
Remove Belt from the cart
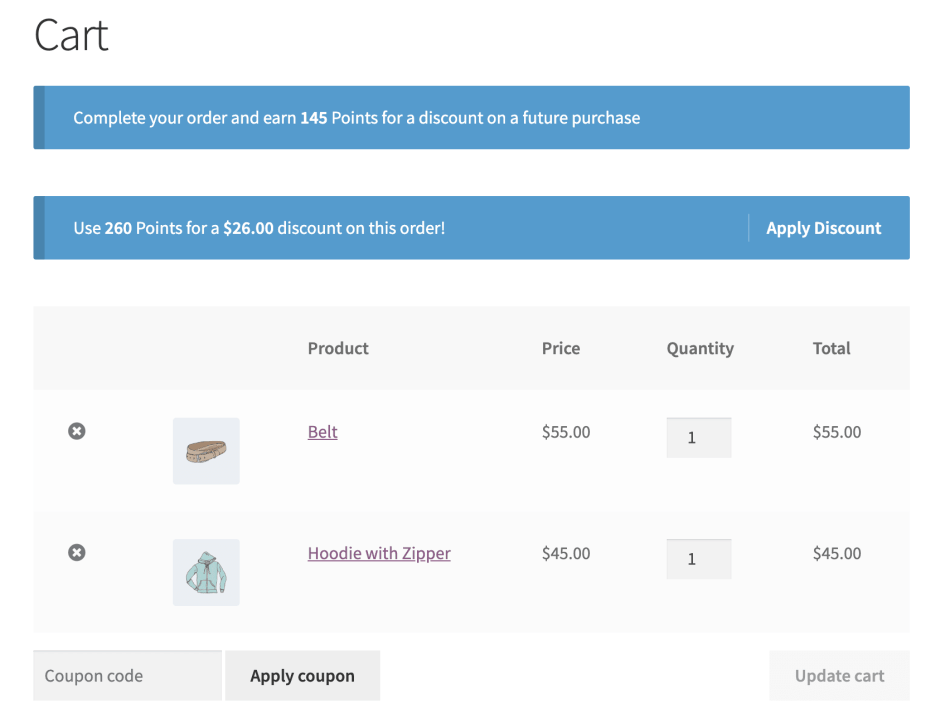(77, 431)
